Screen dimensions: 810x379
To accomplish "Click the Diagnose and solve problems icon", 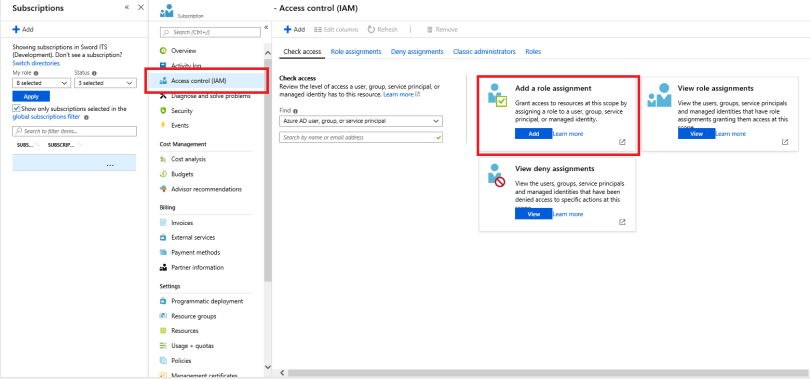I will 163,96.
